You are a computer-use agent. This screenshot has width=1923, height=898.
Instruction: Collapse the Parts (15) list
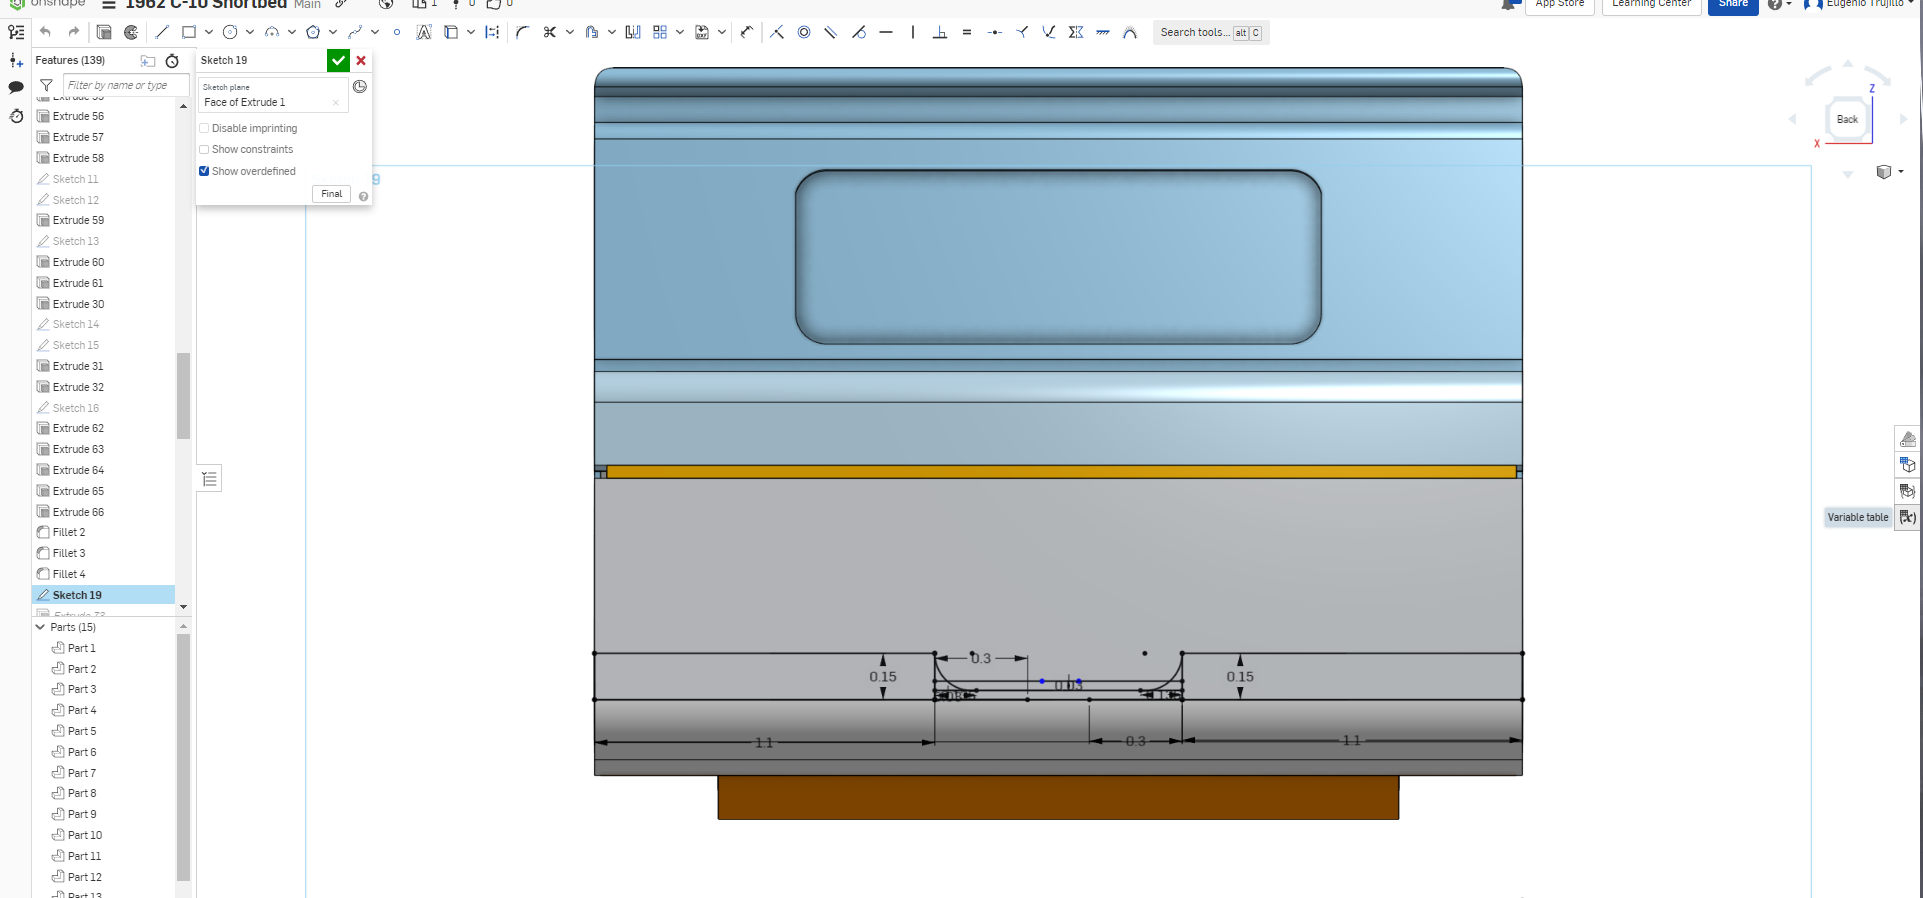coord(40,627)
